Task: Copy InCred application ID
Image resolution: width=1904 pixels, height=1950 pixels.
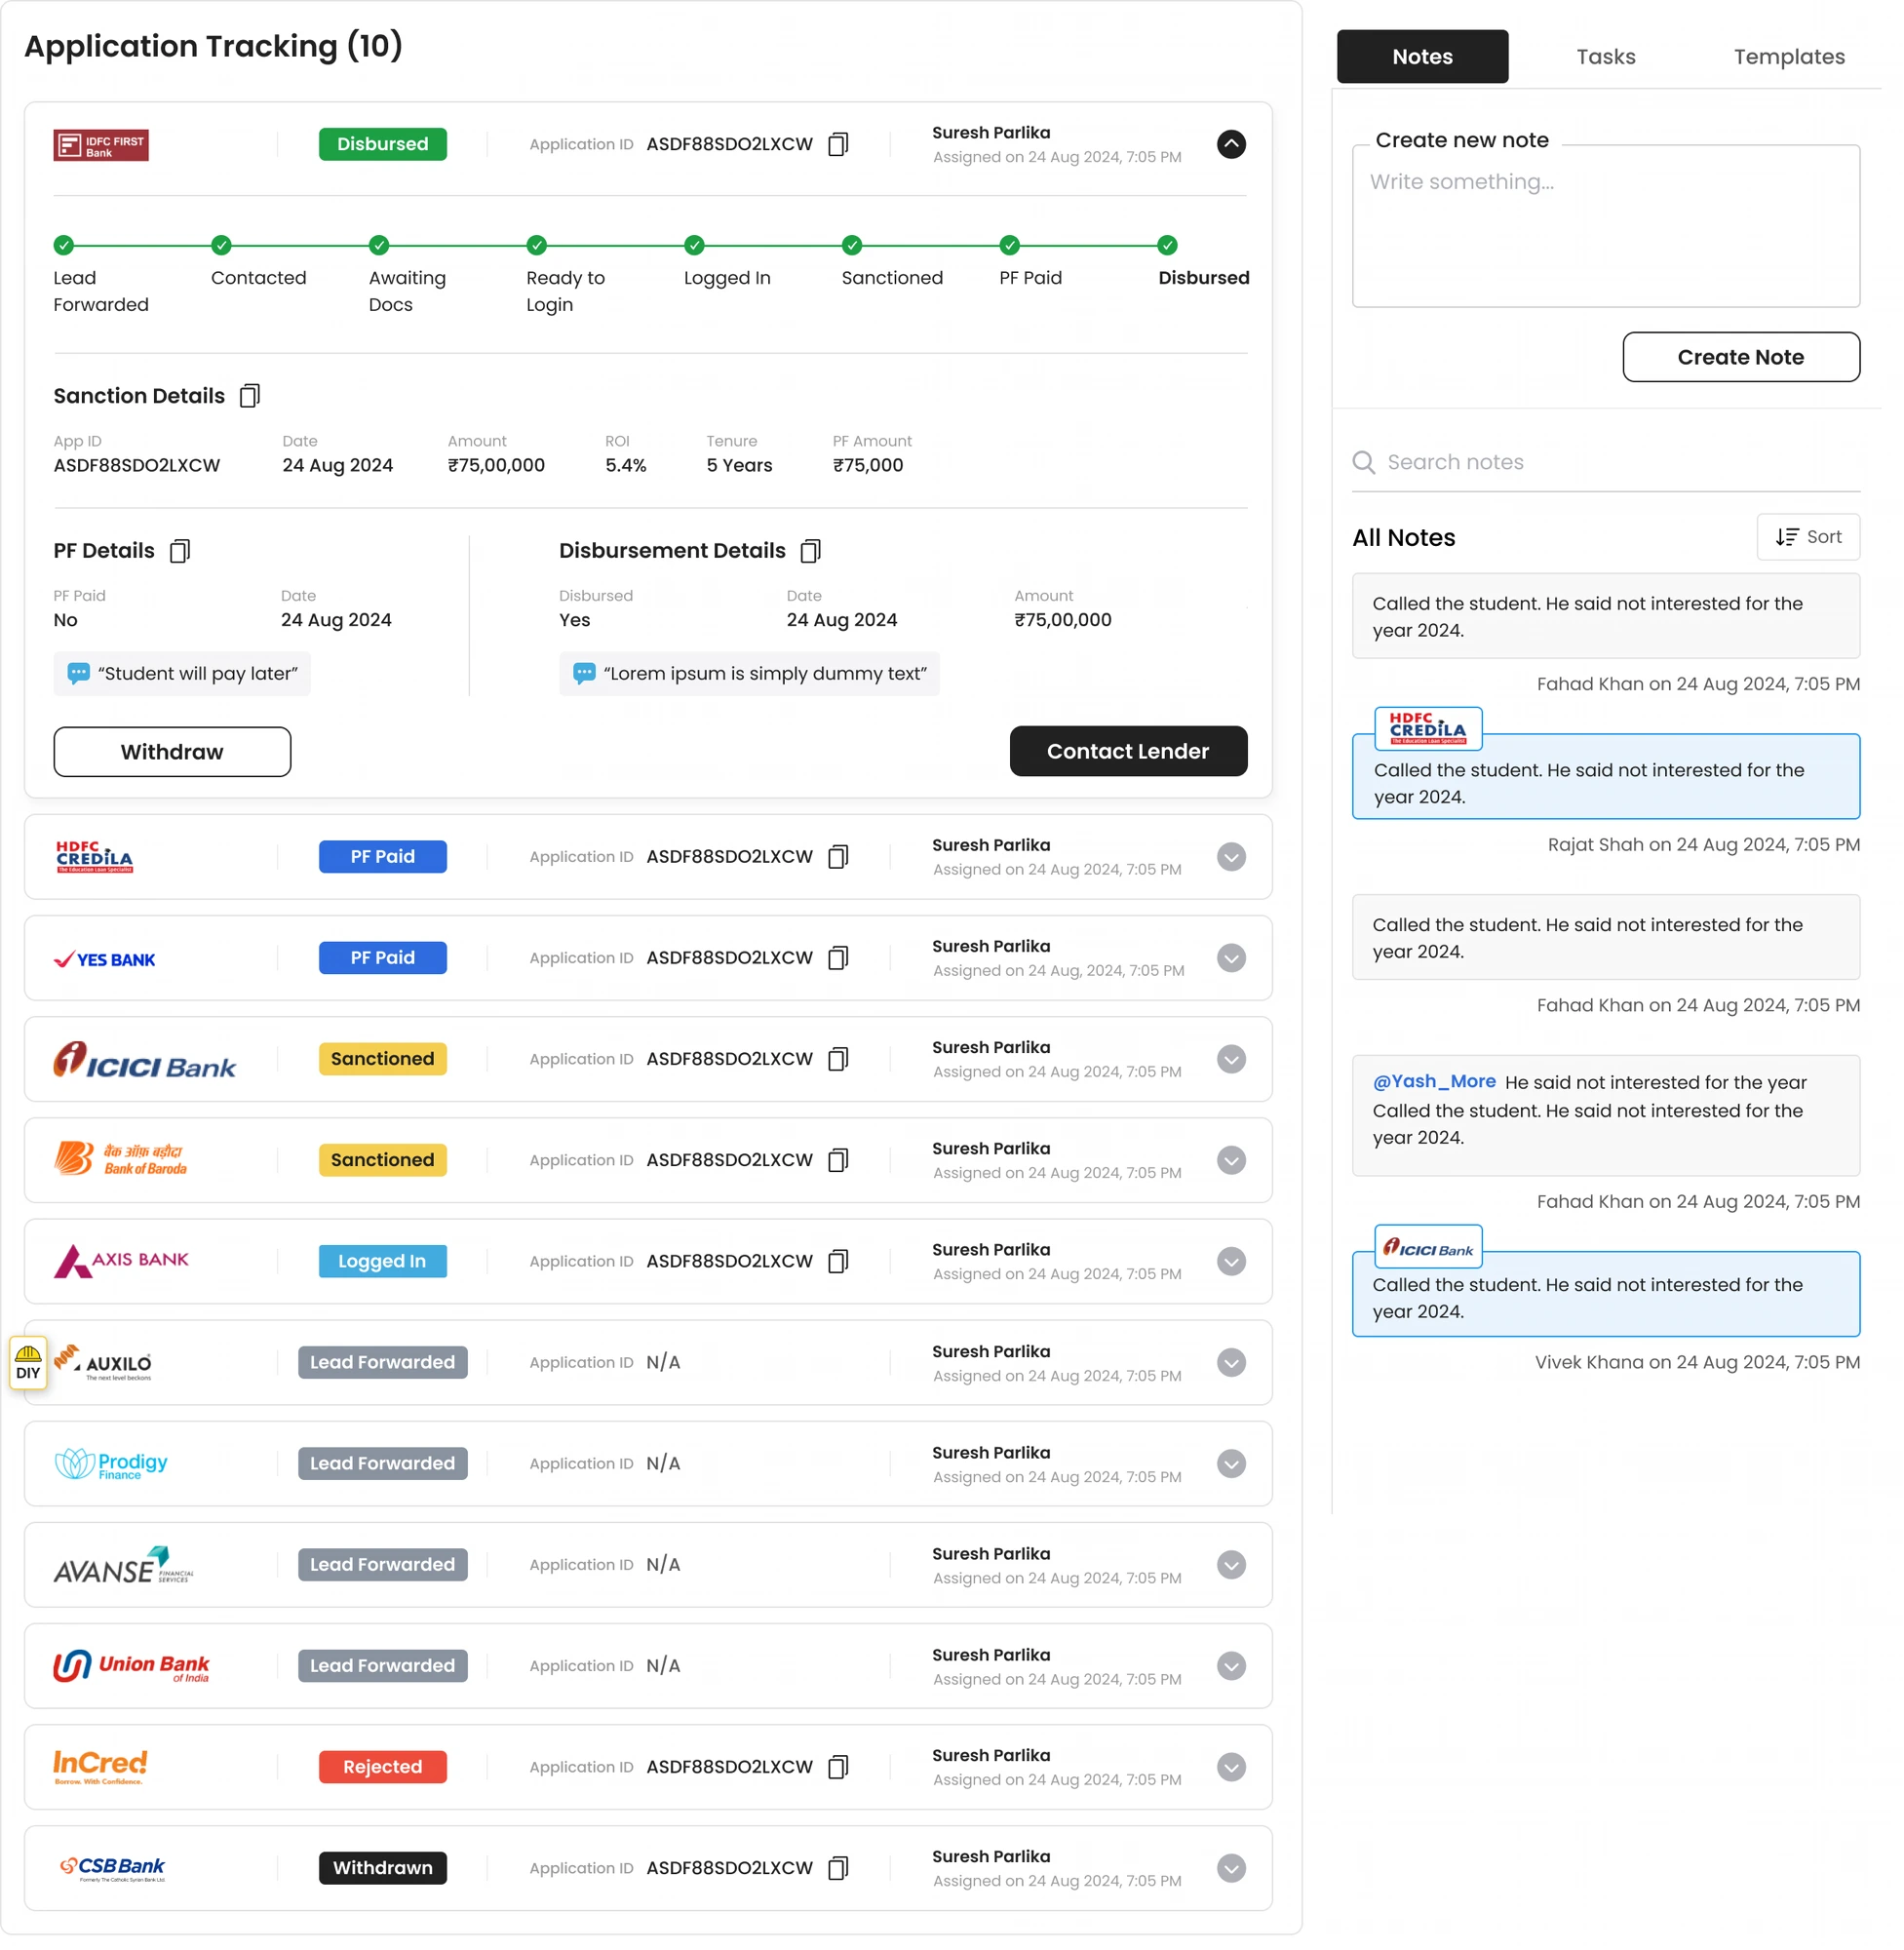Action: (x=838, y=1767)
